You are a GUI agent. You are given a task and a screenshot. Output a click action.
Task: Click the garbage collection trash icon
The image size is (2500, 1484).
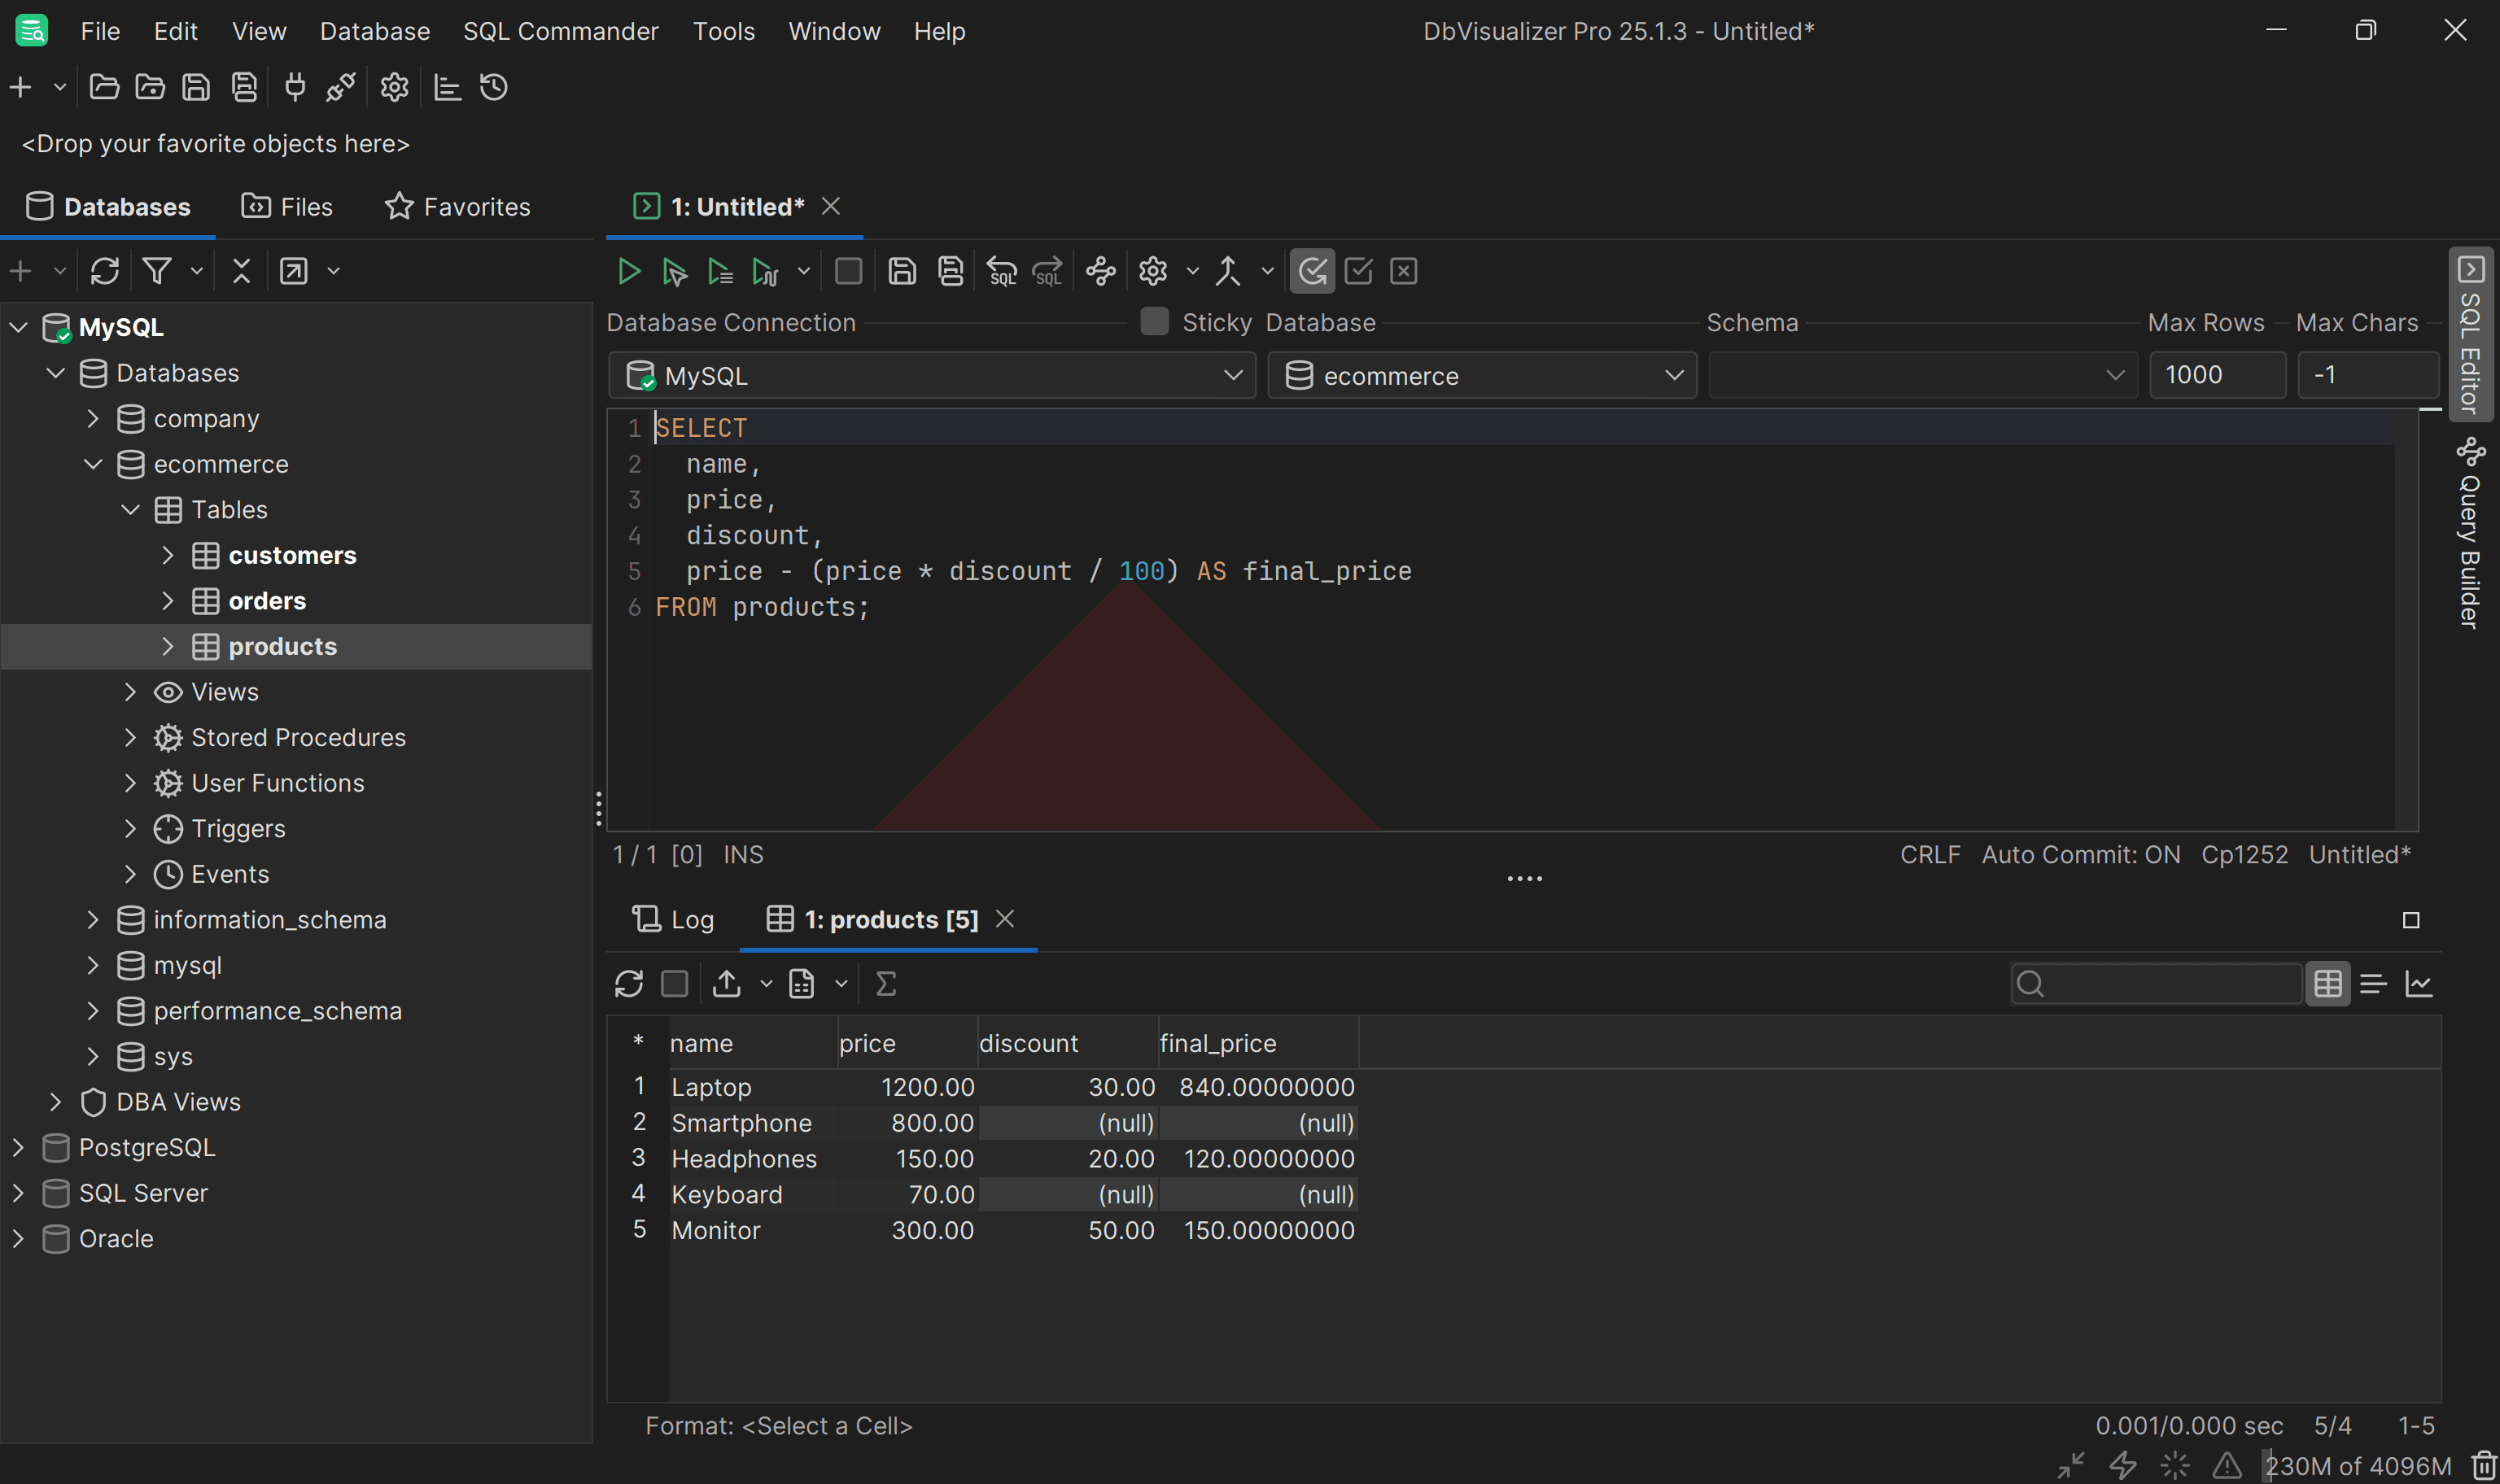pos(2485,1466)
